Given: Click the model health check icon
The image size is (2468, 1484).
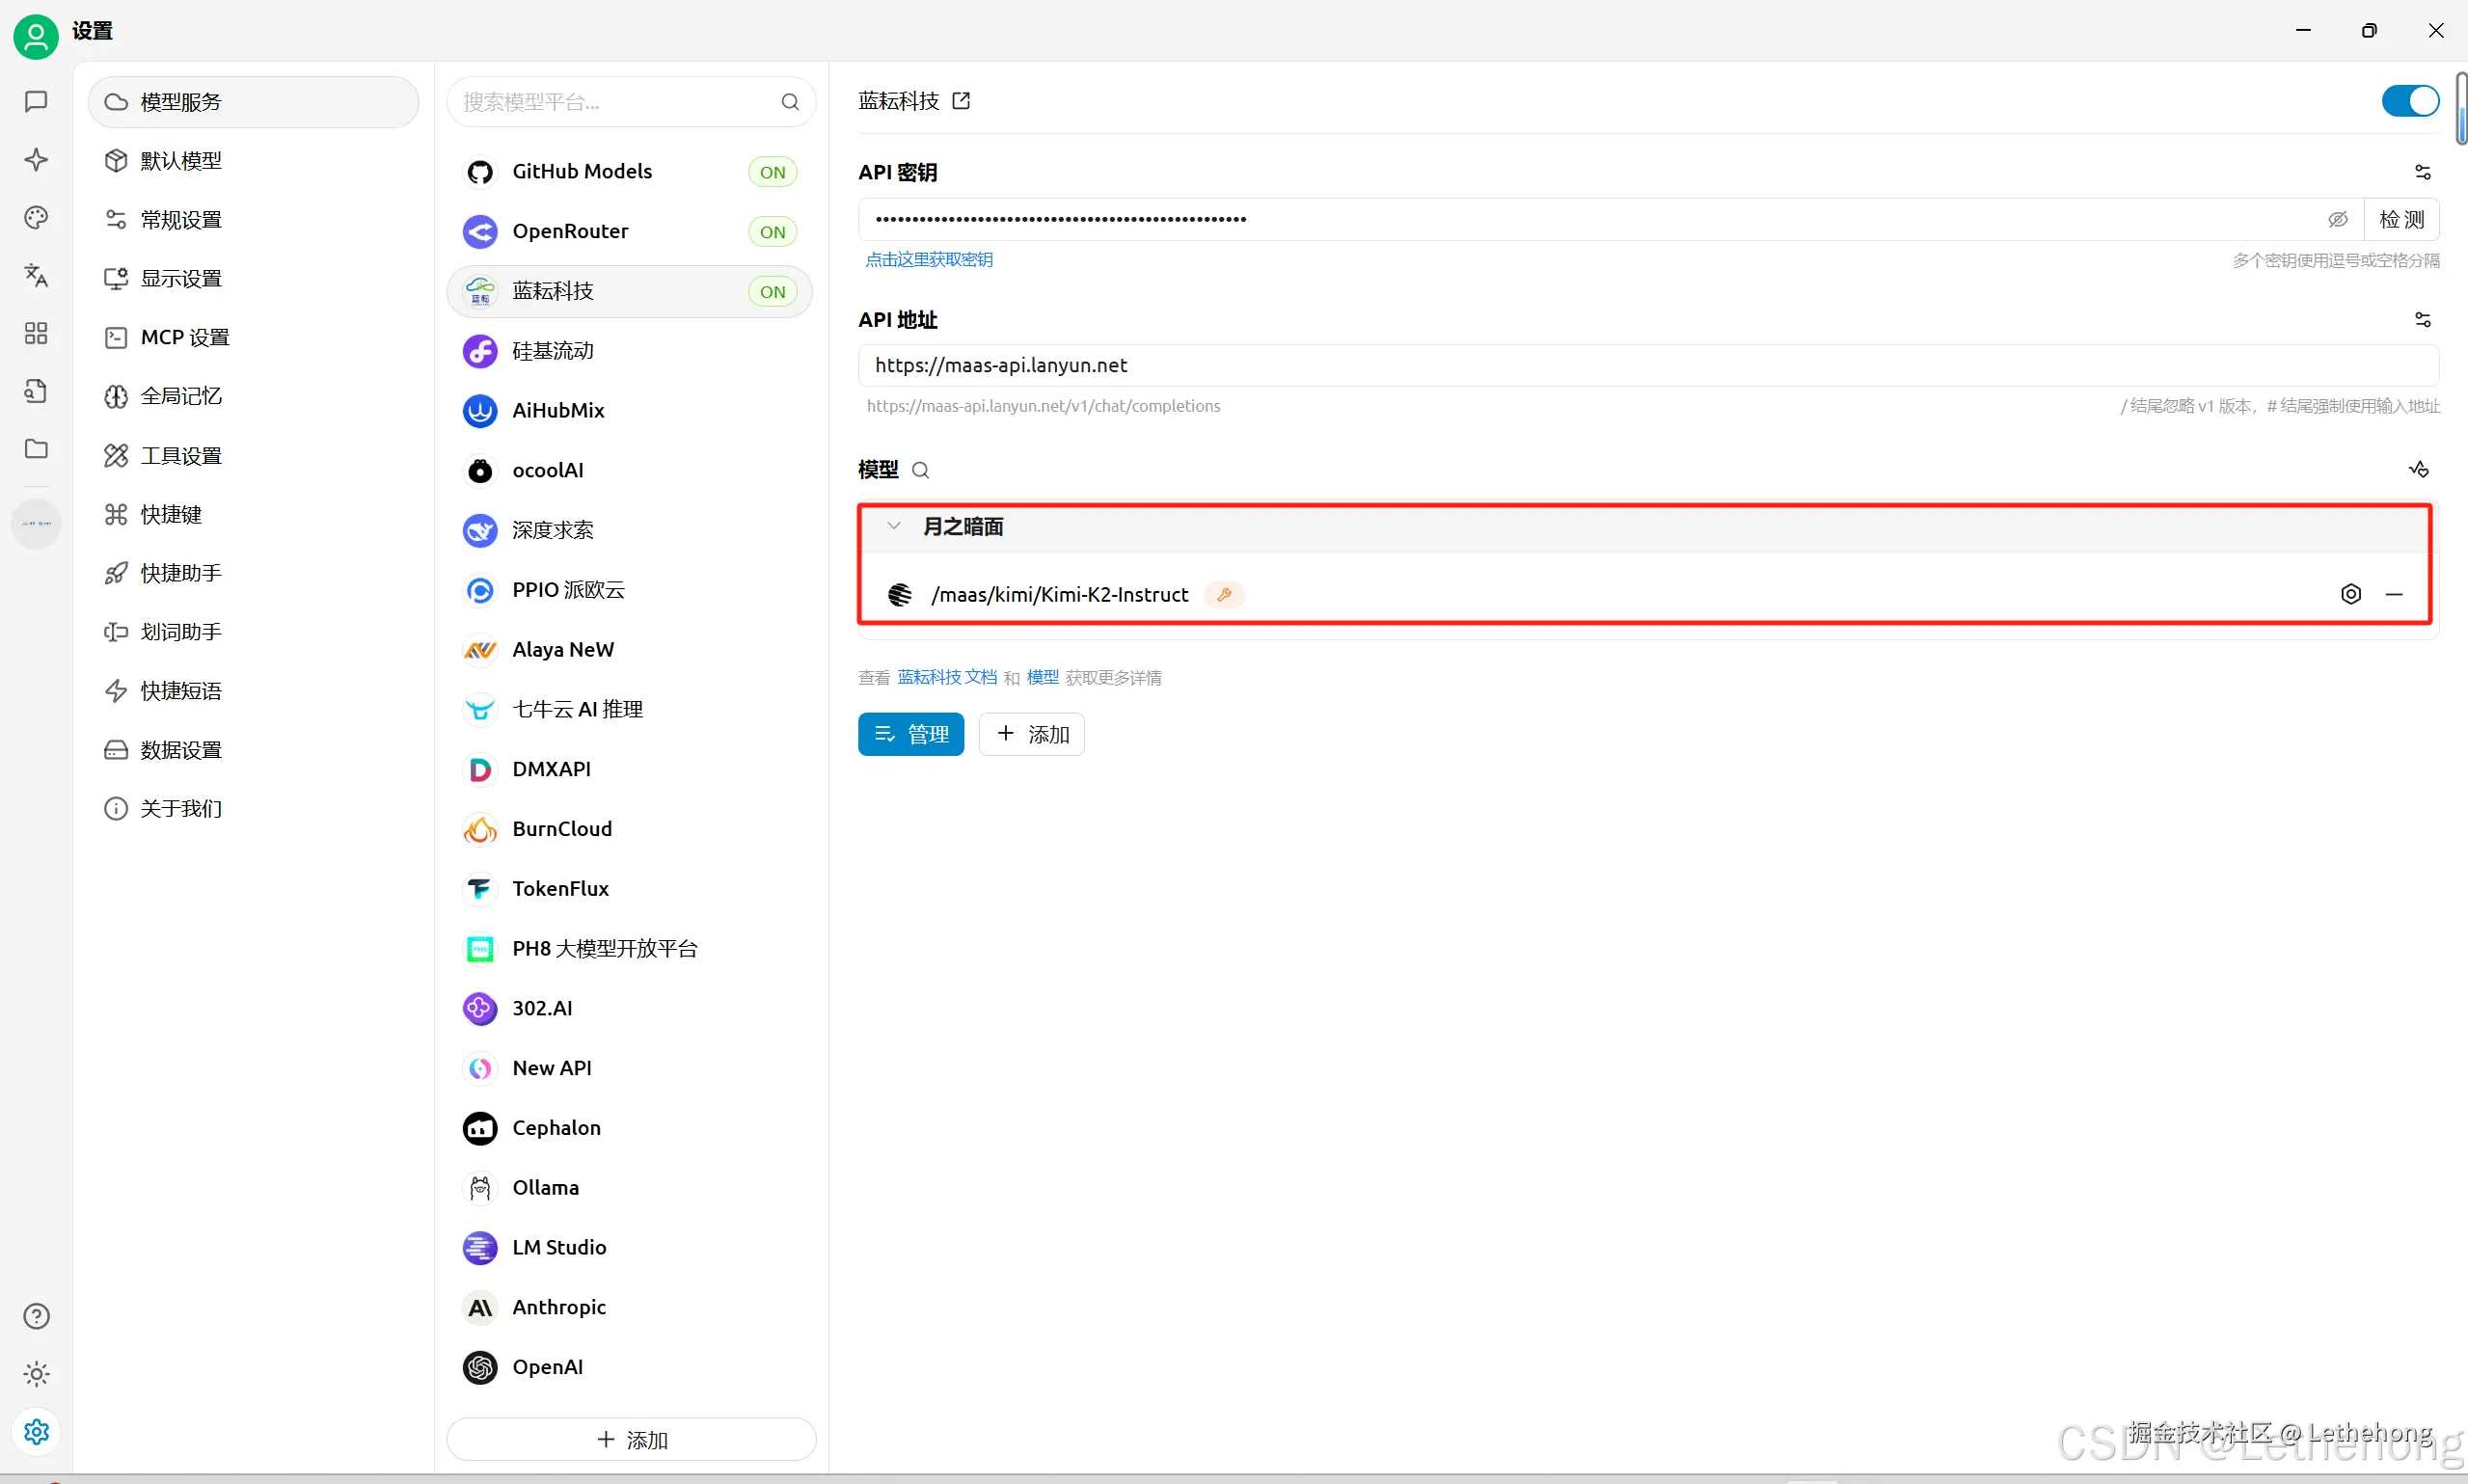Looking at the screenshot, I should click(x=2419, y=469).
